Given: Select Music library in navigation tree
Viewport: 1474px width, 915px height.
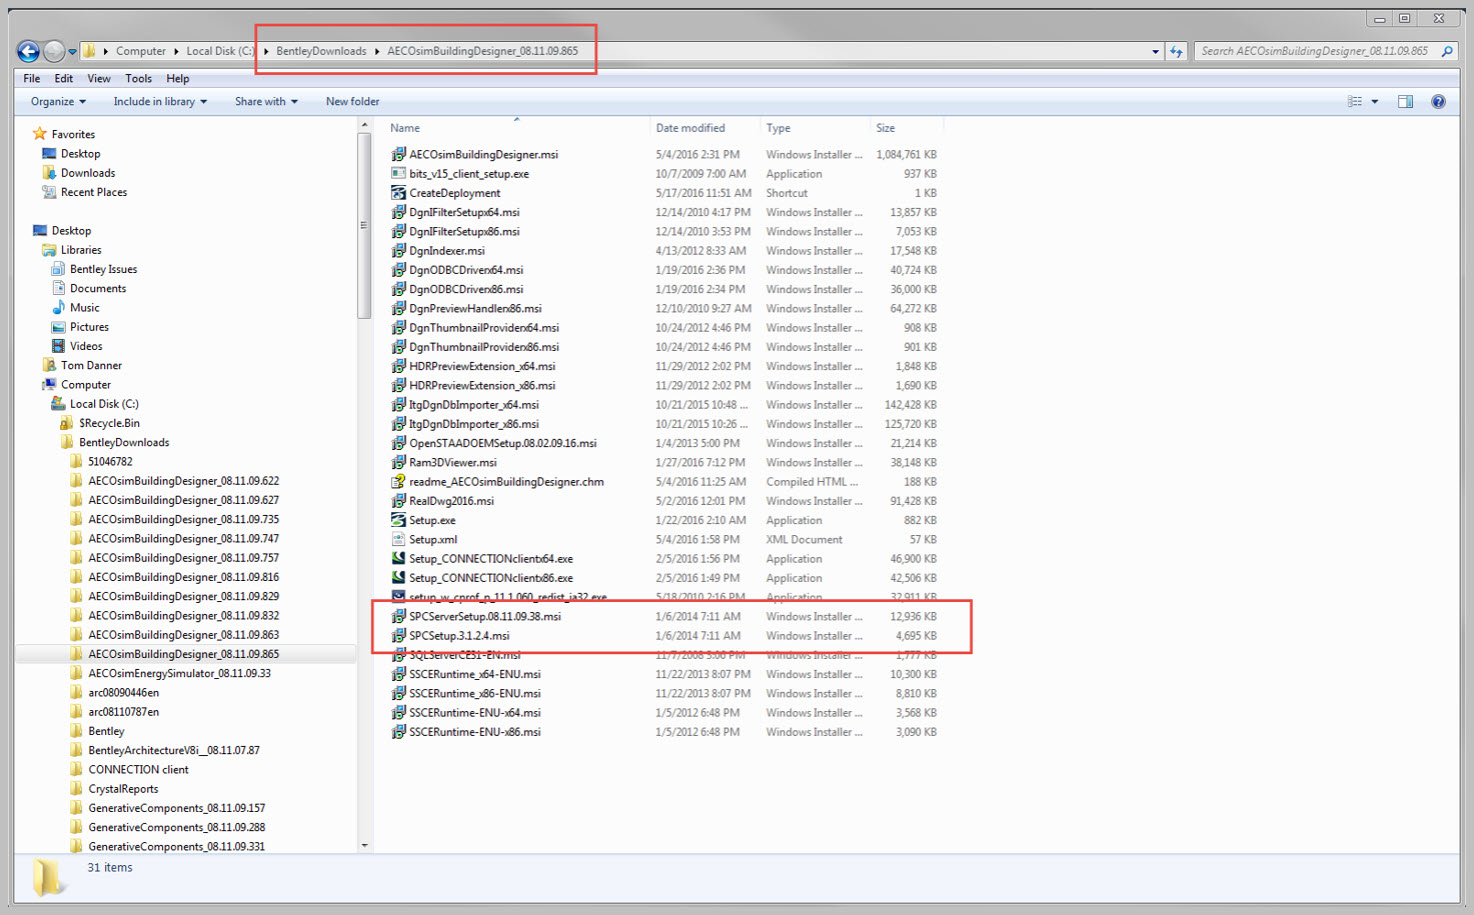Looking at the screenshot, I should point(84,308).
